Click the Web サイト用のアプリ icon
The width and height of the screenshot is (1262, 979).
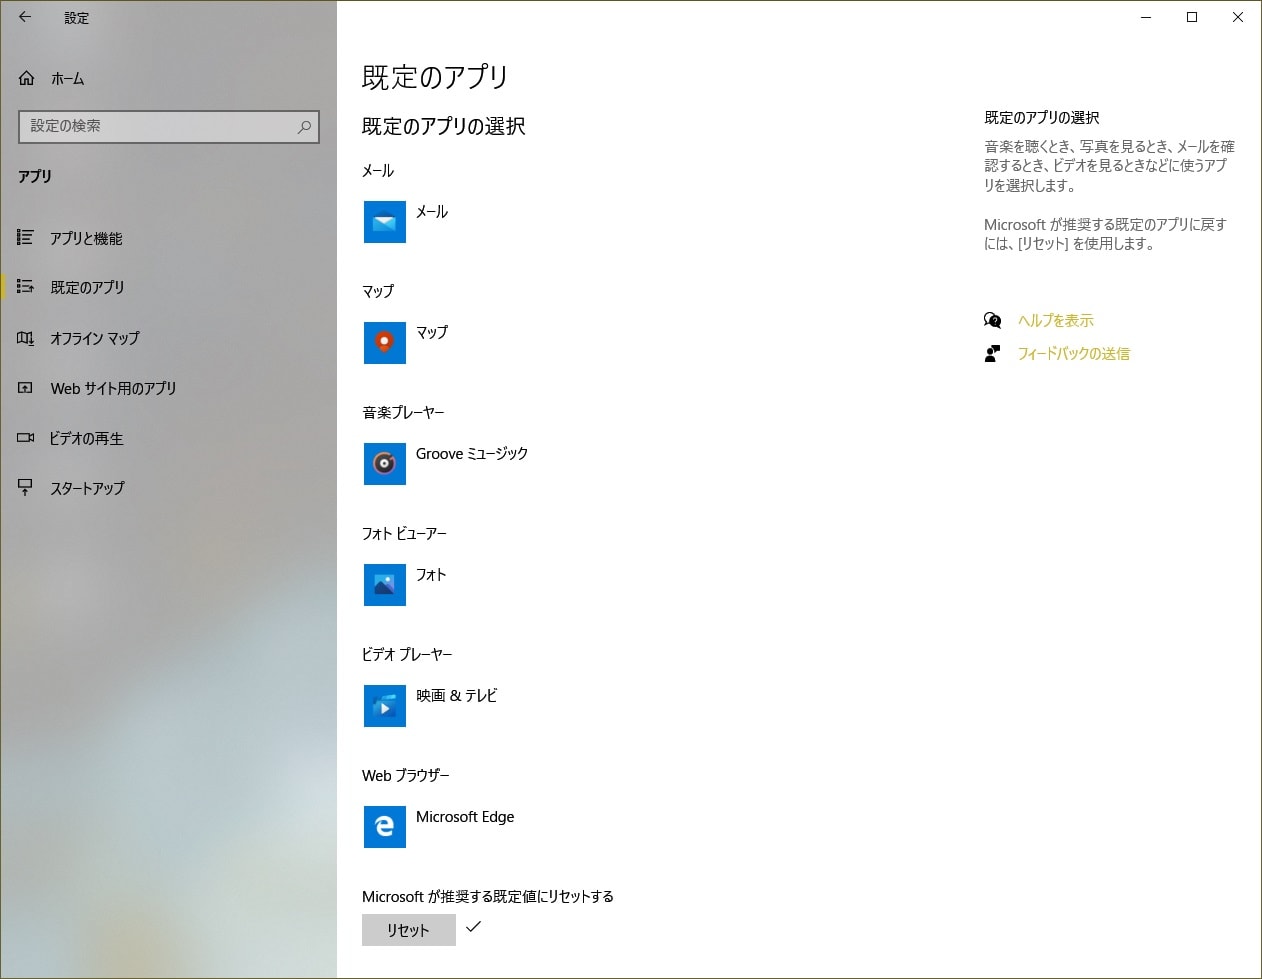pyautogui.click(x=26, y=388)
